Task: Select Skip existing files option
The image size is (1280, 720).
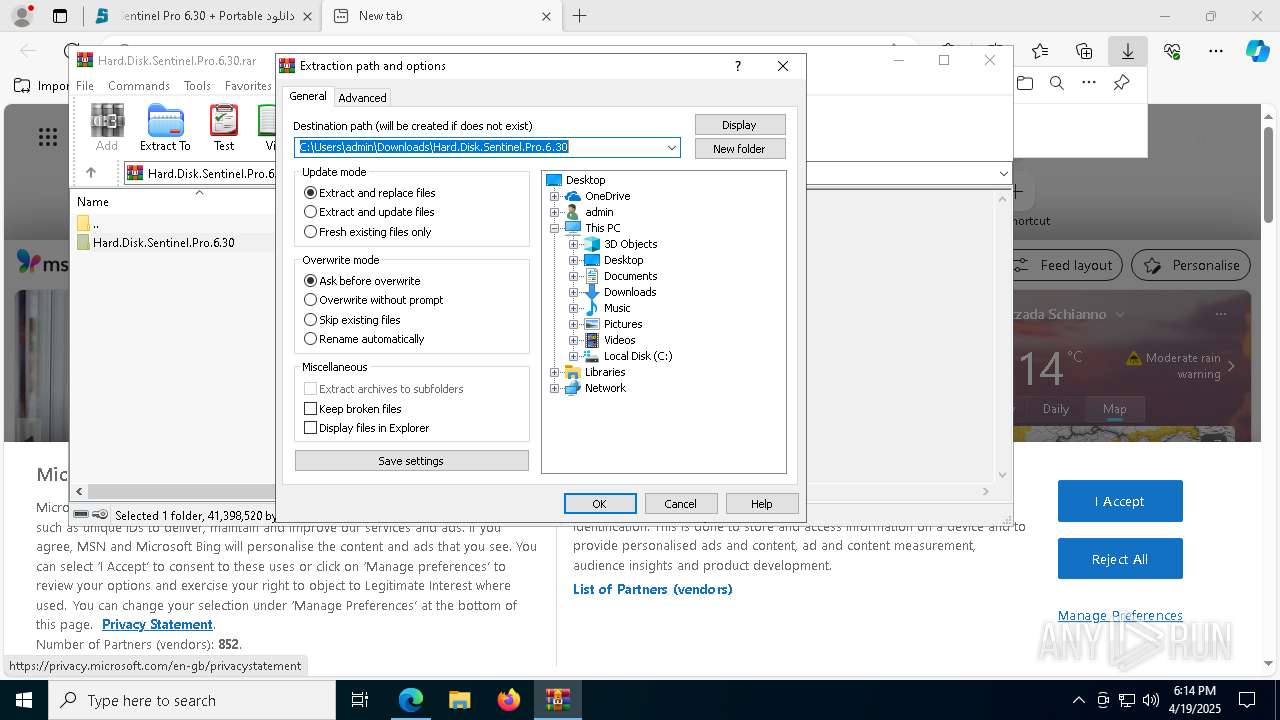Action: point(352,320)
